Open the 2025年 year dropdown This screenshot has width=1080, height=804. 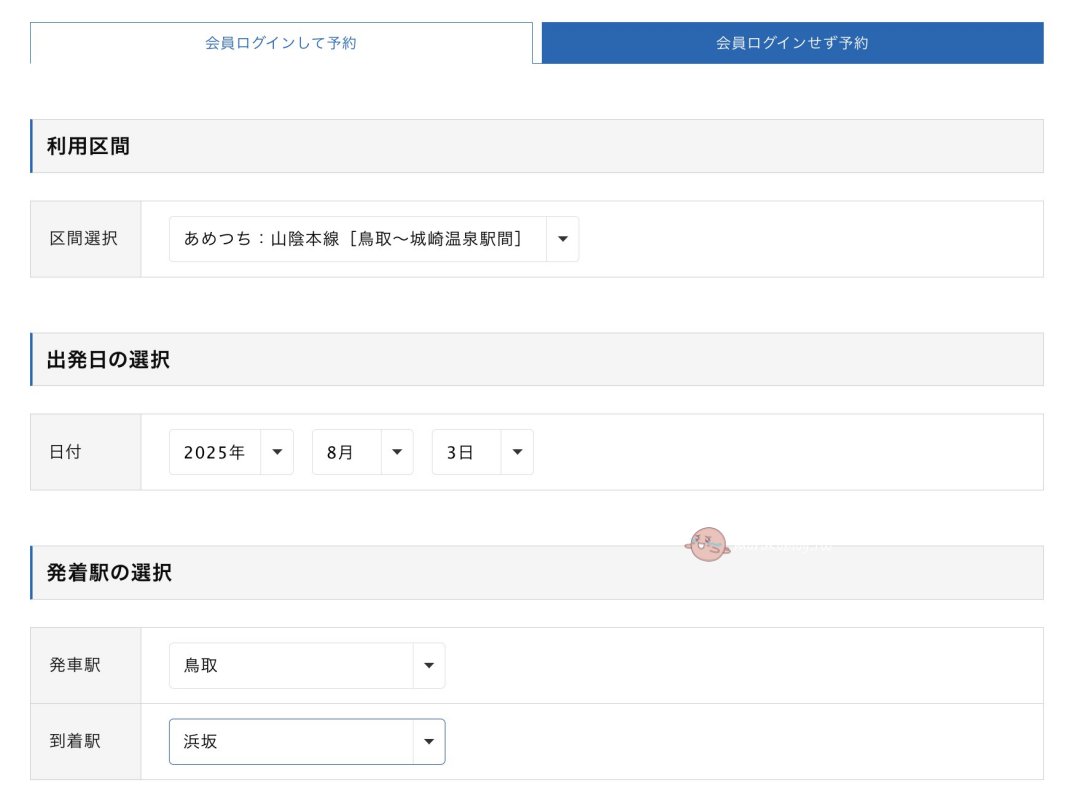tap(231, 452)
